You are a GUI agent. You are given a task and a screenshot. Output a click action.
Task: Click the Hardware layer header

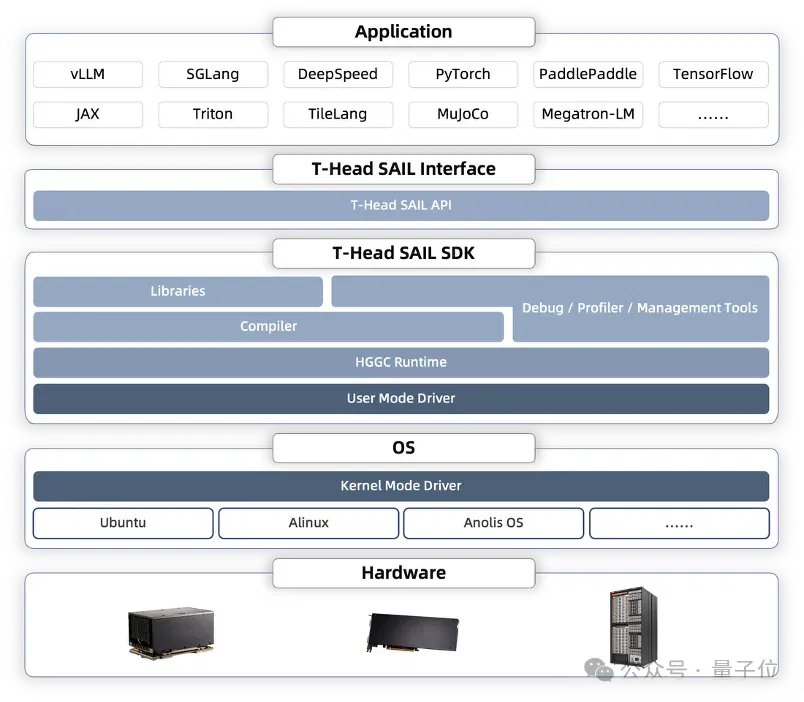[x=404, y=573]
